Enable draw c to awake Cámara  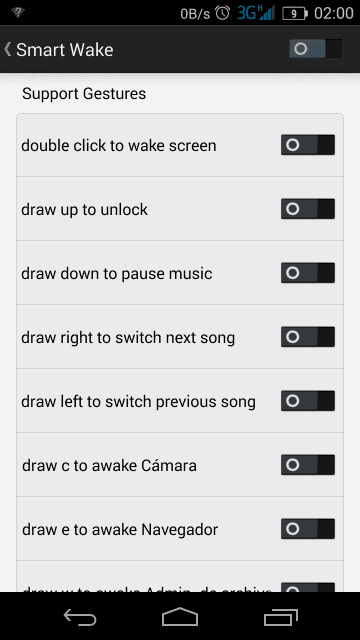click(x=308, y=465)
